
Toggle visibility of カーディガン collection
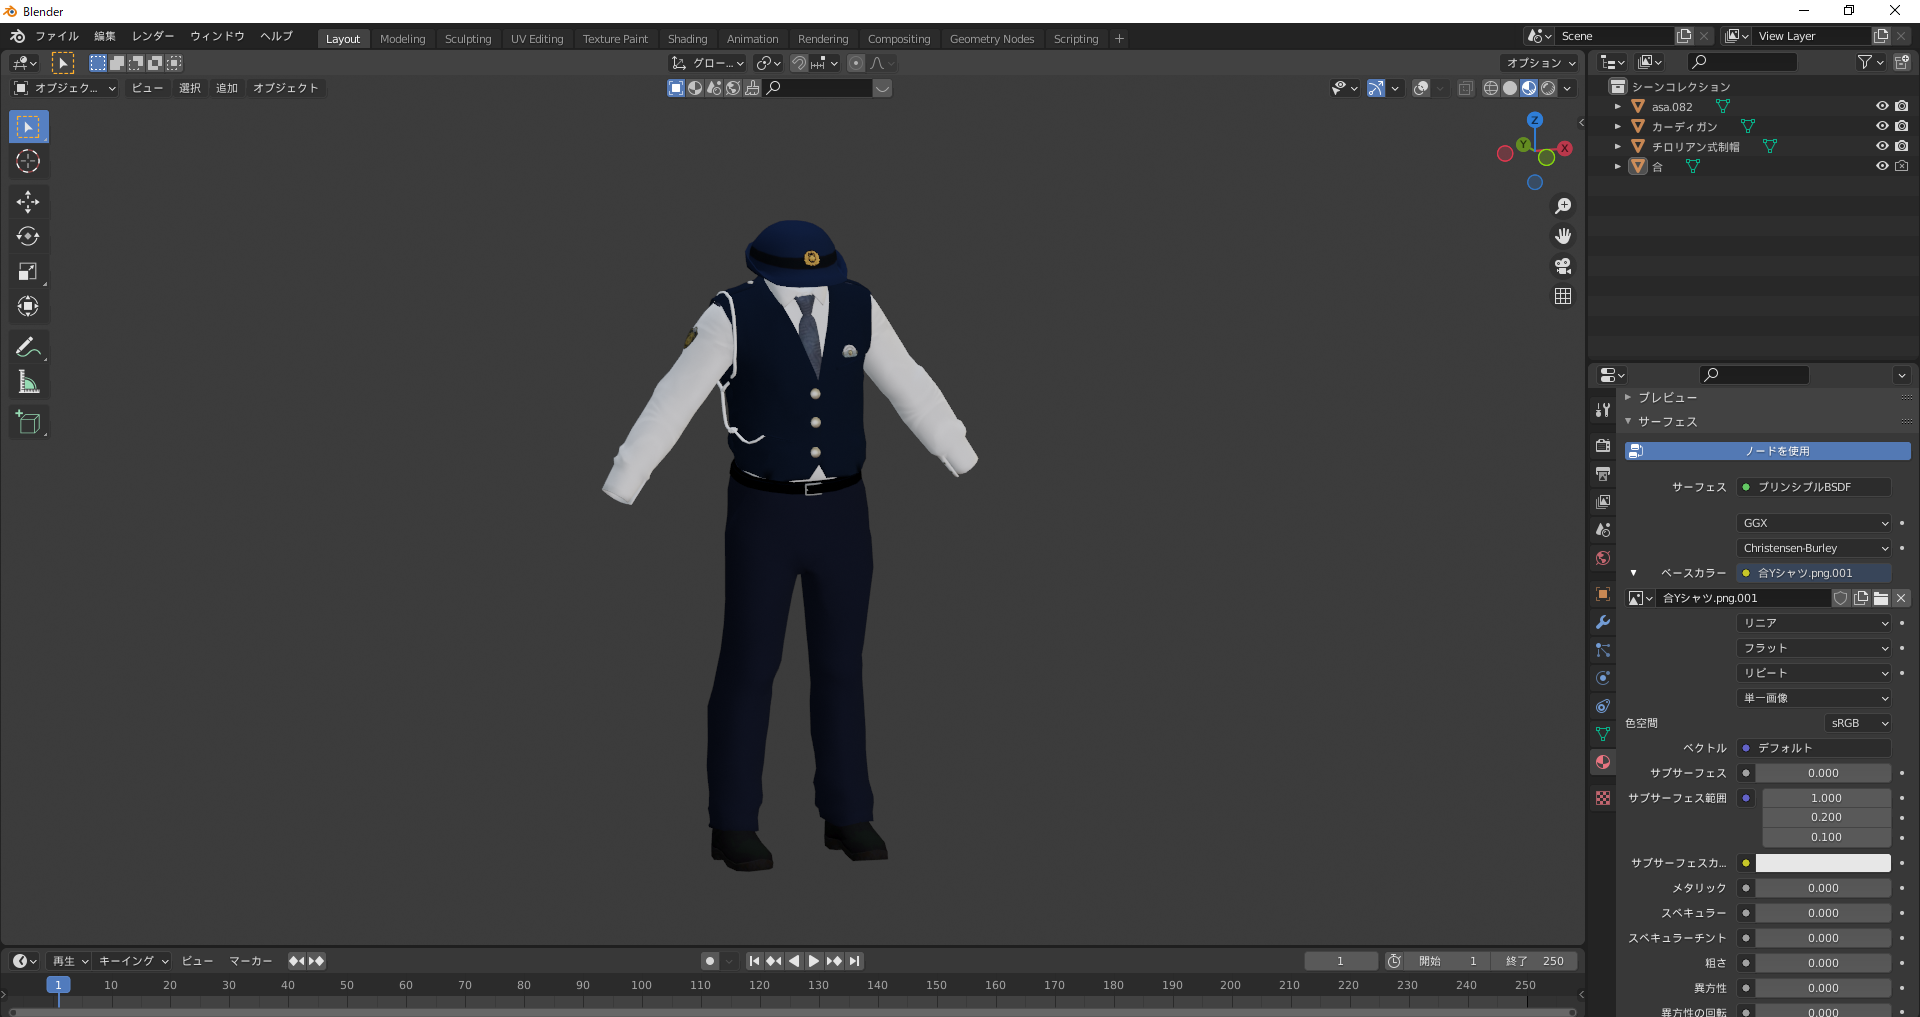pos(1882,126)
